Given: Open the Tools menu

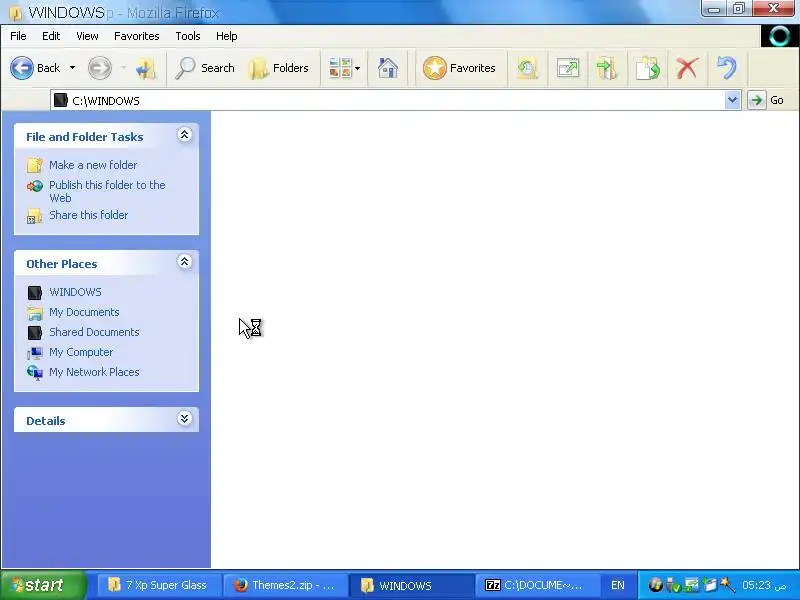Looking at the screenshot, I should [188, 36].
